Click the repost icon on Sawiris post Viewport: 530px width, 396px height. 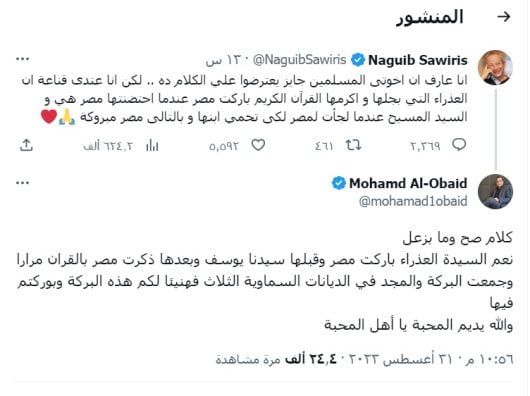tap(353, 145)
